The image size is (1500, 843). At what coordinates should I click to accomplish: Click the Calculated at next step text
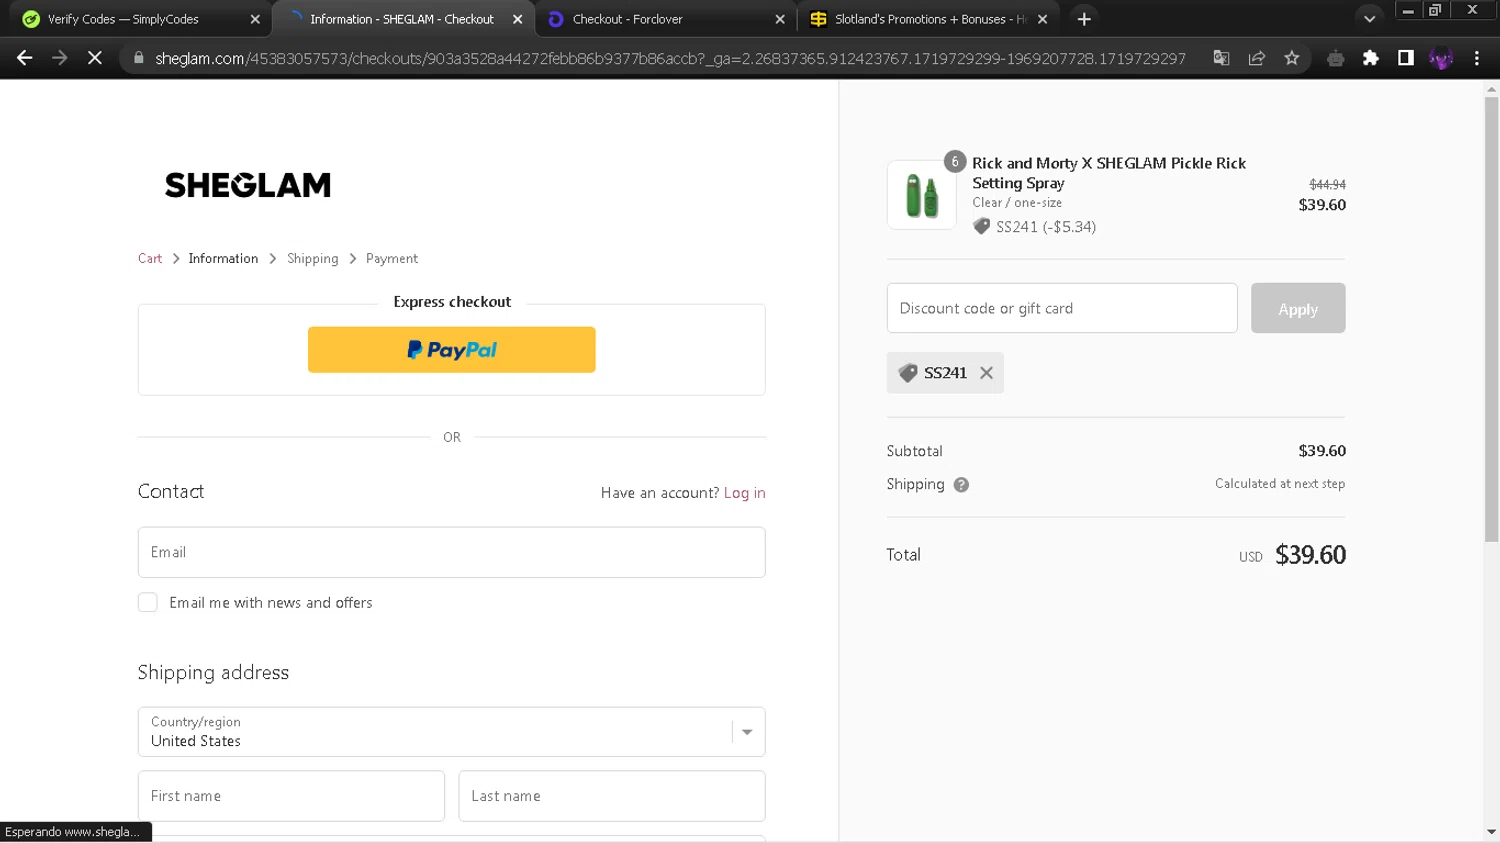[x=1280, y=484]
